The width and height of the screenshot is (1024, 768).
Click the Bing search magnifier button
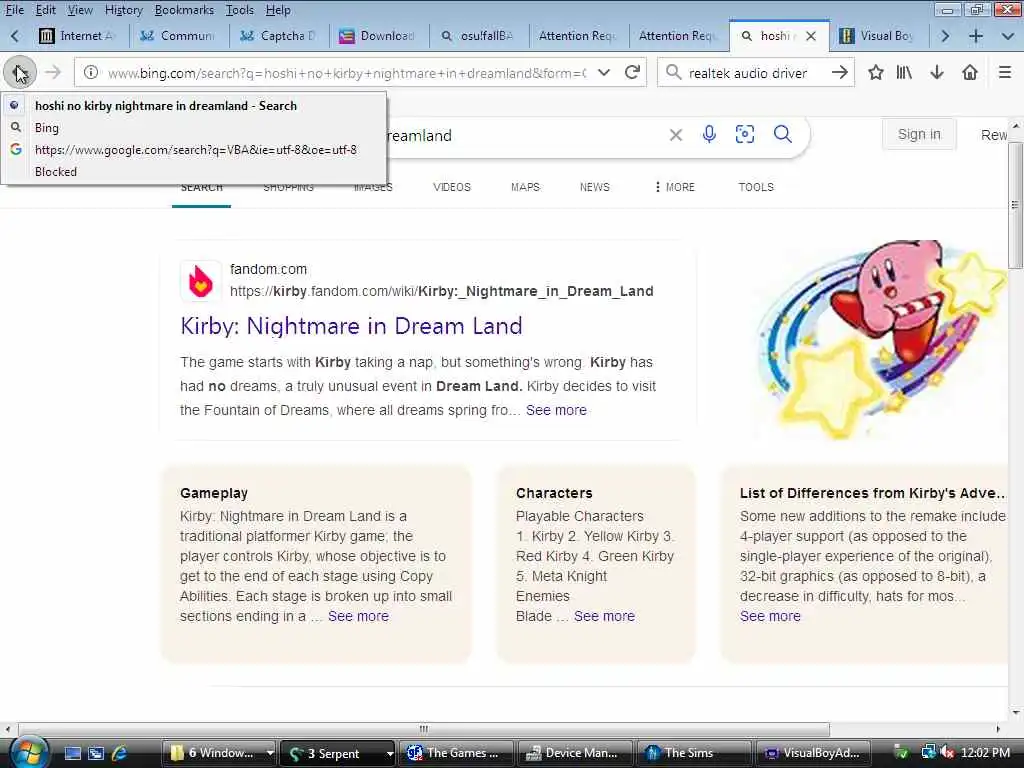(x=782, y=135)
